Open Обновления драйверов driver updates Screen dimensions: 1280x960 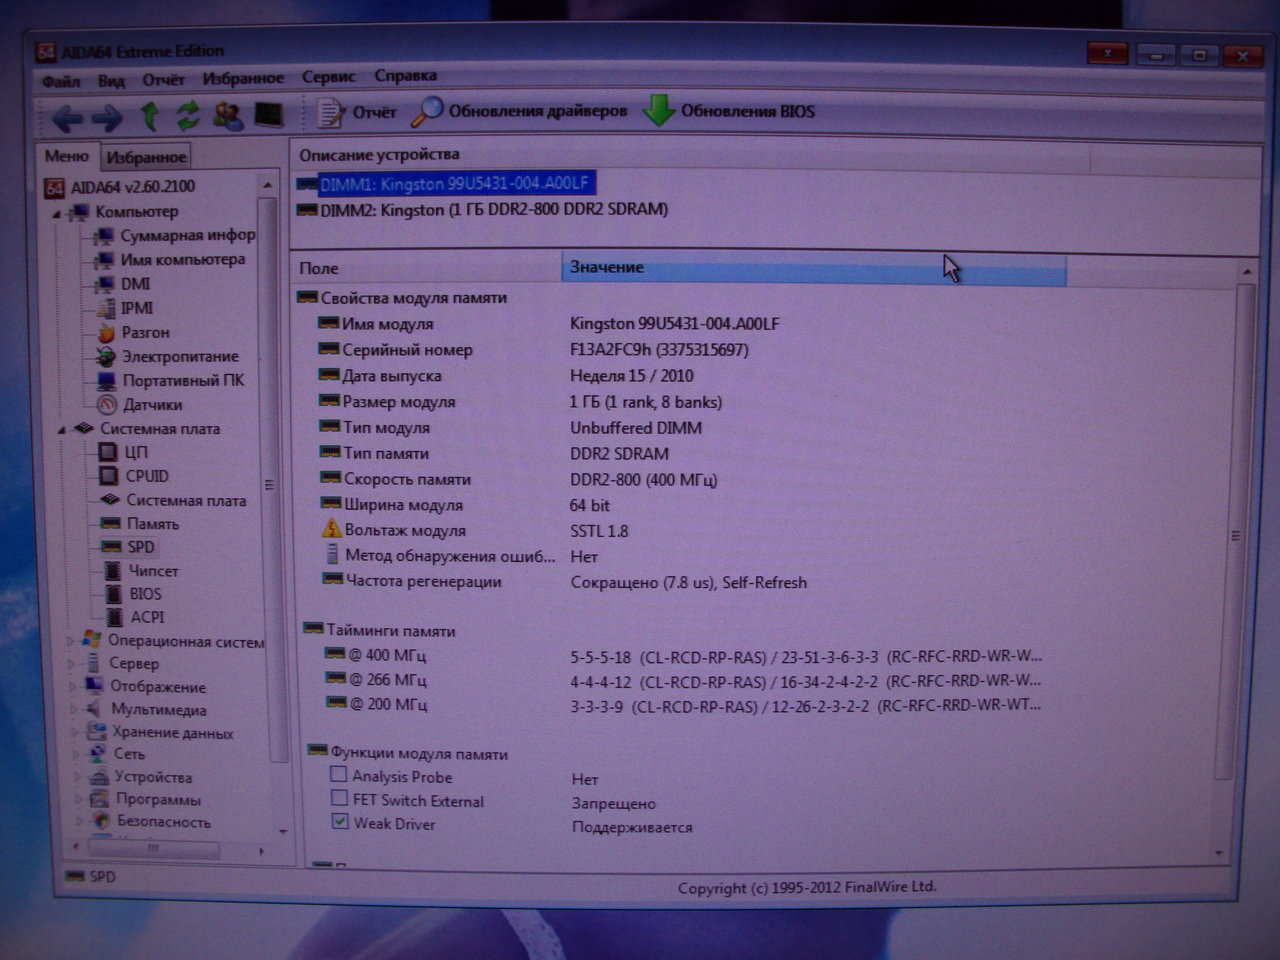coord(520,111)
